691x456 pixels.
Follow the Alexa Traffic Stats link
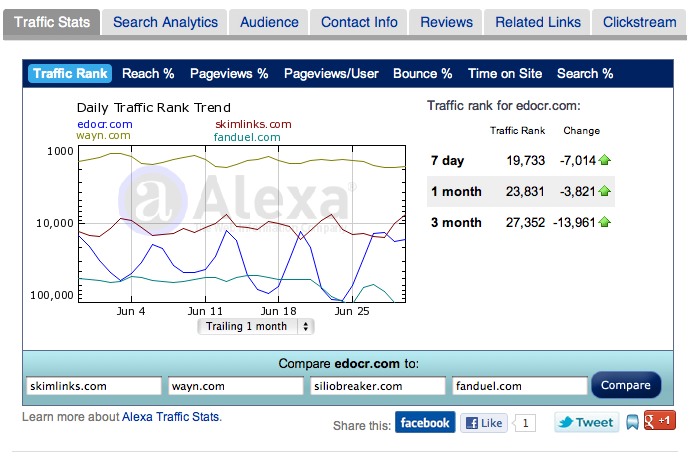[x=170, y=417]
